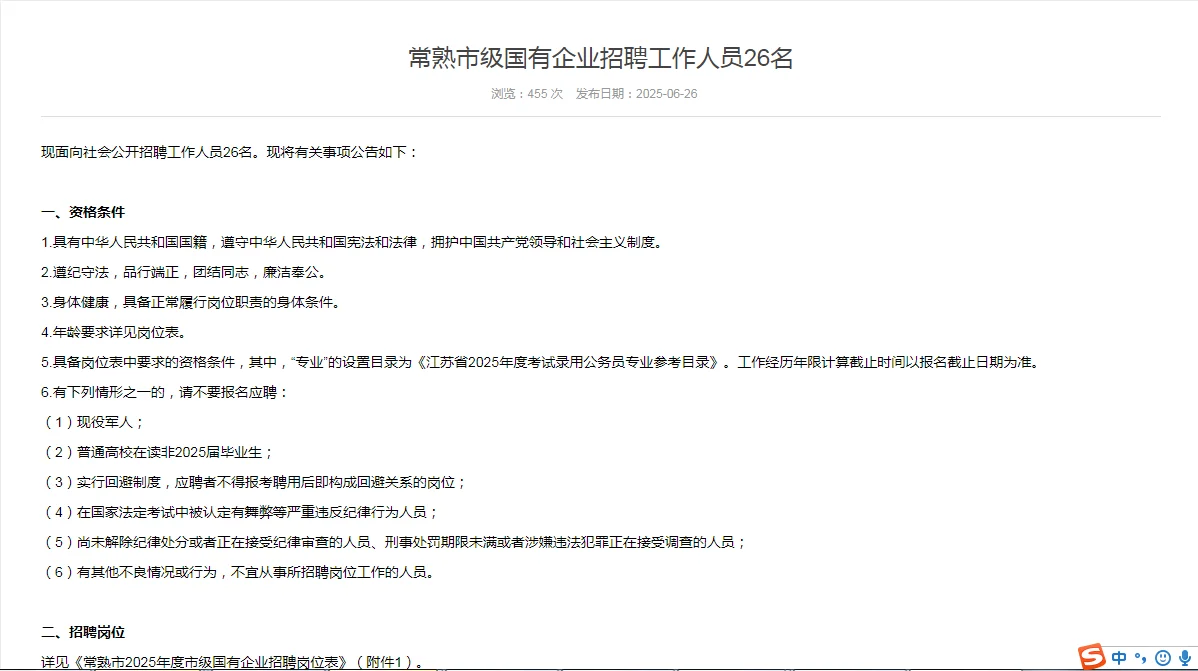Click item （3）实行回避制度

click(x=254, y=482)
